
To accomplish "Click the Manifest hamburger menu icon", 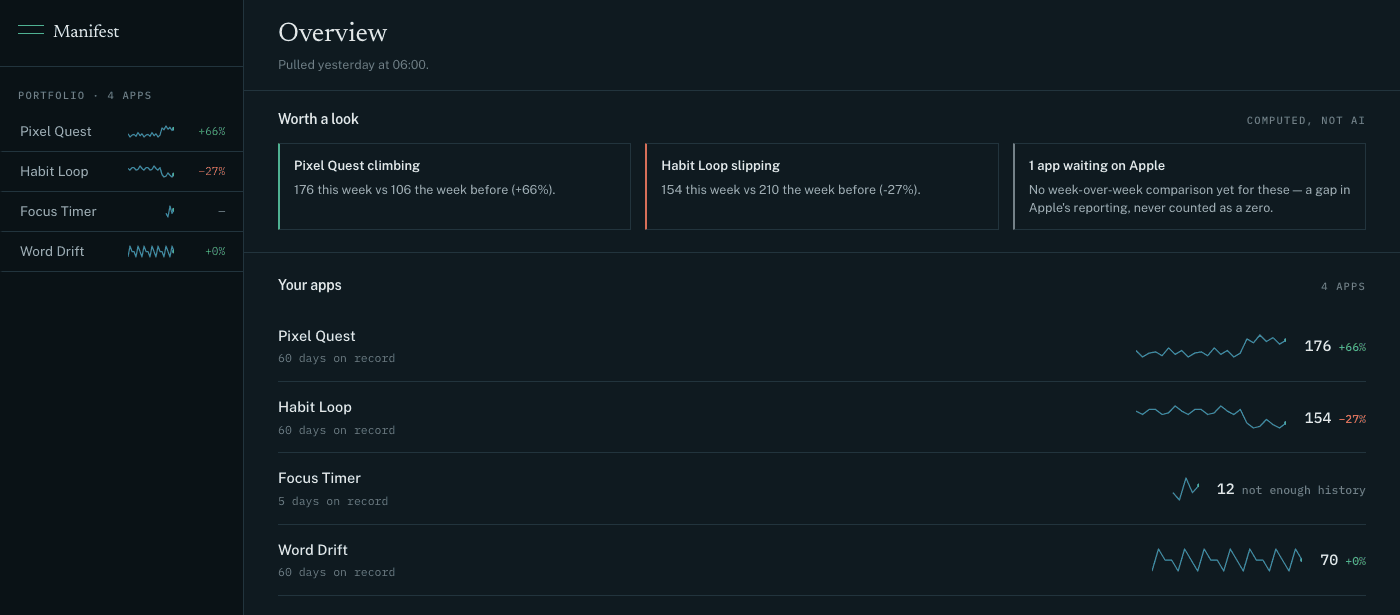I will (31, 31).
